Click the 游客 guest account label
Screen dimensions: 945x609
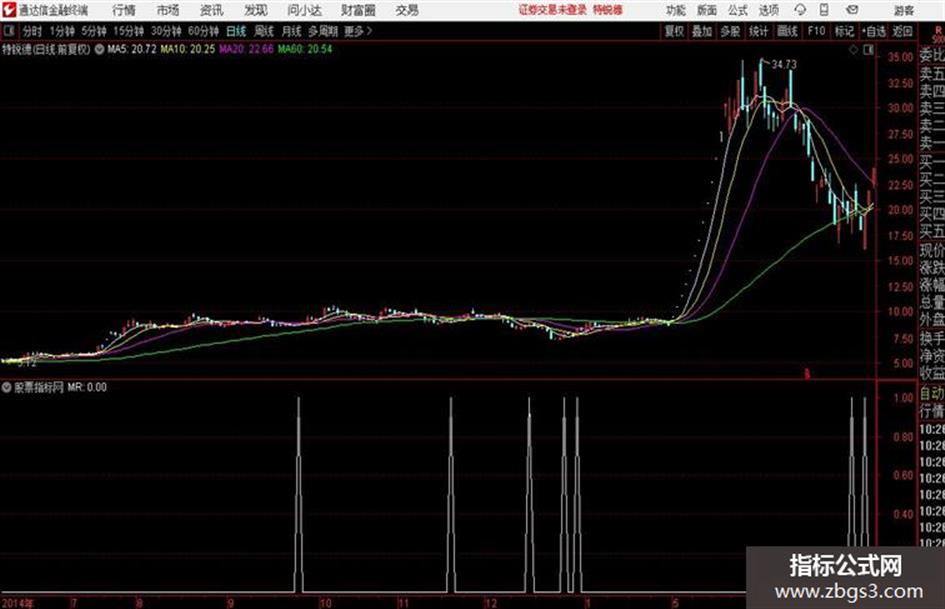(903, 10)
